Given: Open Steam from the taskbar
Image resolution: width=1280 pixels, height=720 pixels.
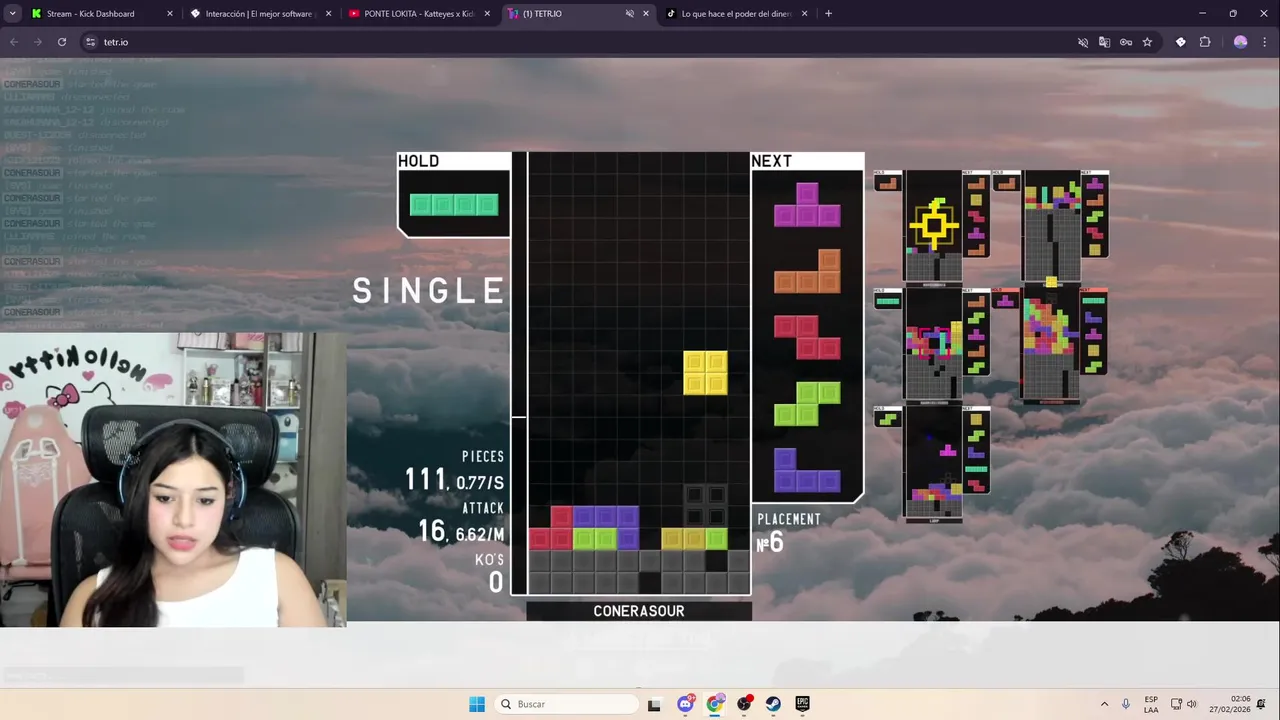Looking at the screenshot, I should (773, 704).
